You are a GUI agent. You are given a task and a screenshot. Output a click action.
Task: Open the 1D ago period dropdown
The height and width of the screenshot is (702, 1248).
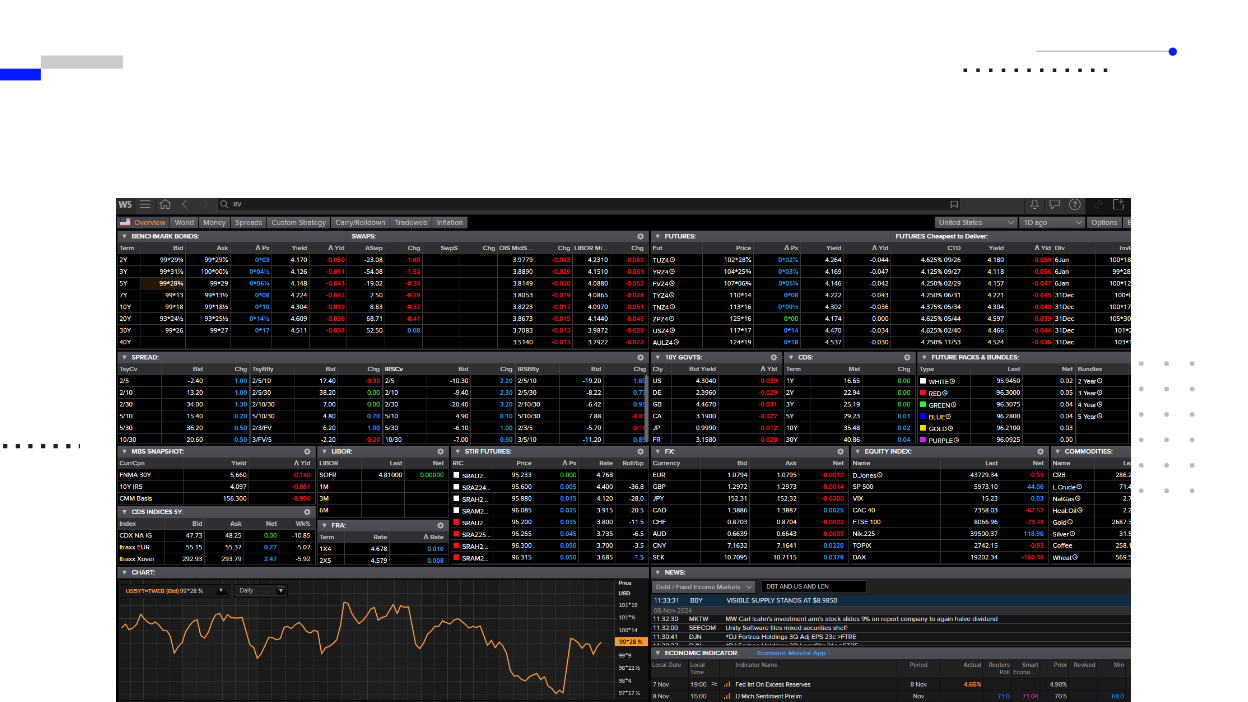(1052, 223)
